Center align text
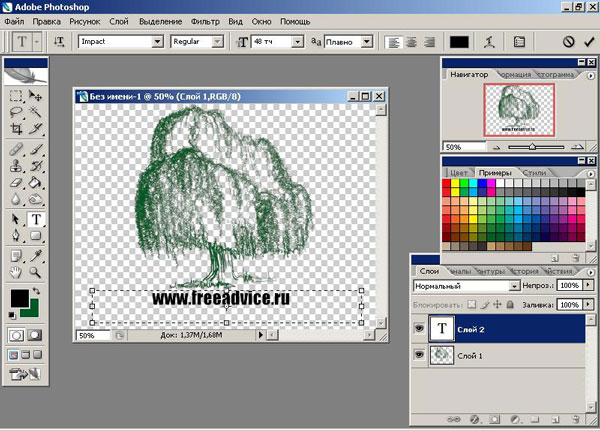The width and height of the screenshot is (600, 431). pyautogui.click(x=411, y=42)
